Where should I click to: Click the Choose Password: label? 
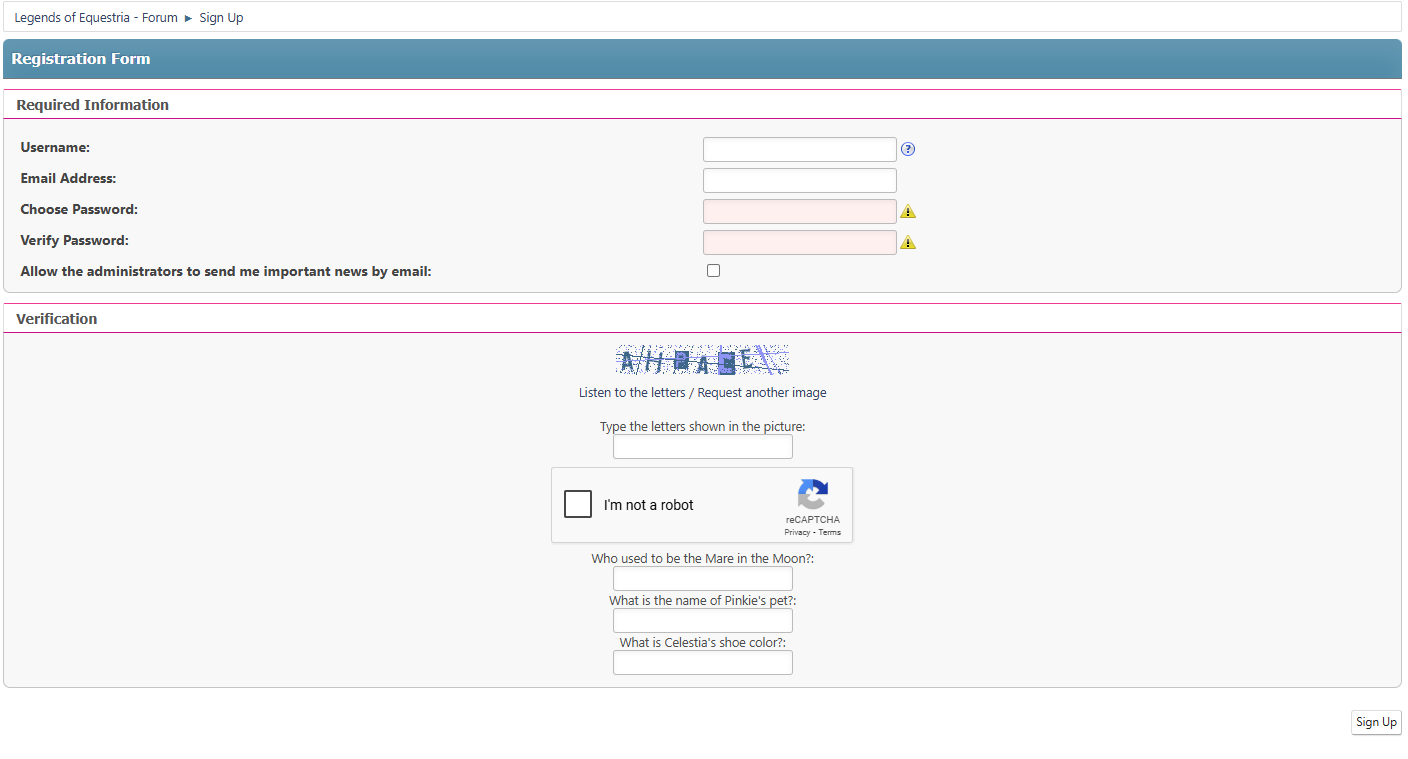coord(79,209)
